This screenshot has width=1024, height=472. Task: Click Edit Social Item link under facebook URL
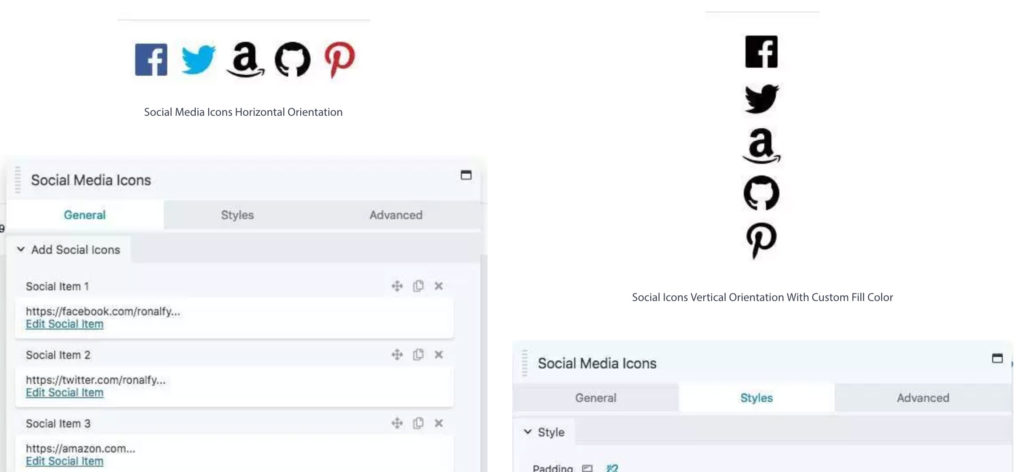(65, 324)
